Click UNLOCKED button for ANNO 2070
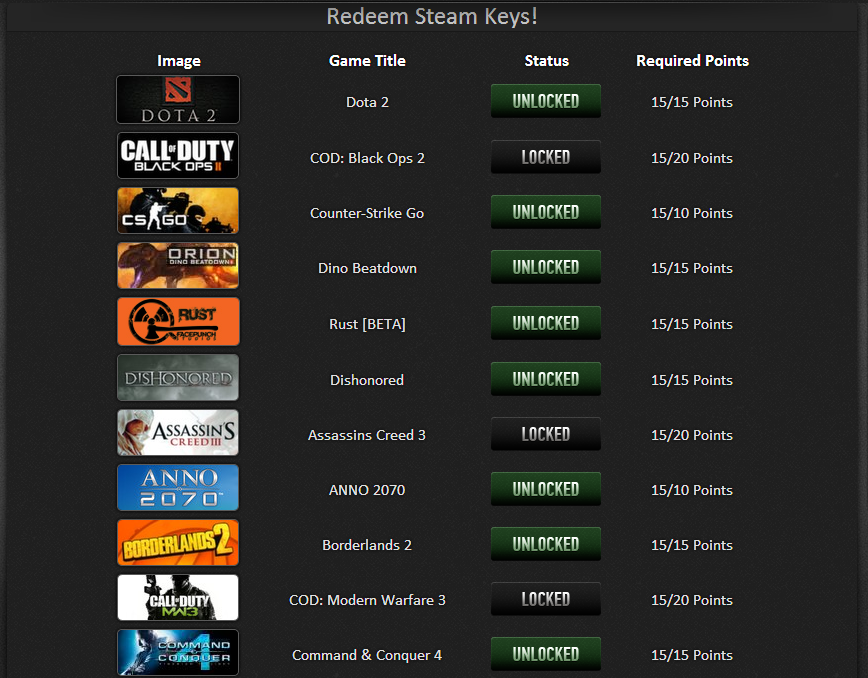Image resolution: width=868 pixels, height=678 pixels. (x=546, y=489)
